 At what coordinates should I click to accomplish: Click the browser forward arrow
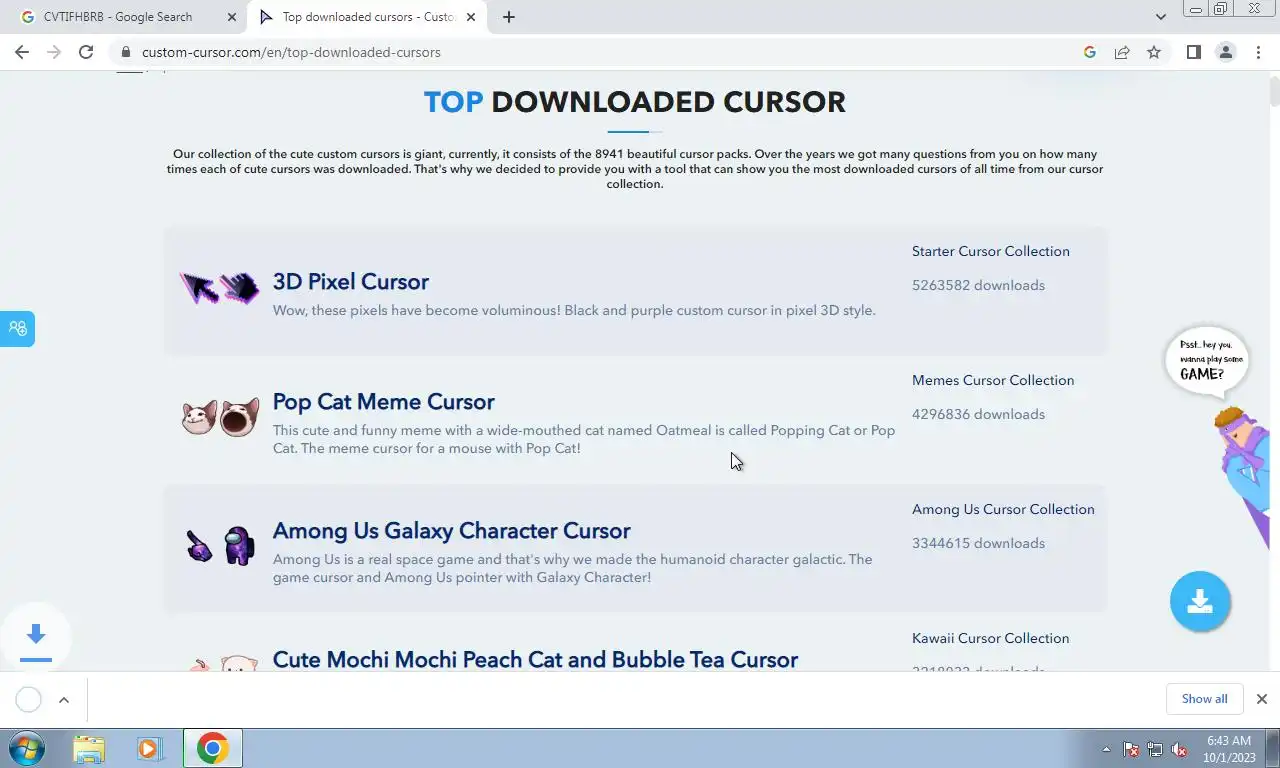tap(54, 52)
